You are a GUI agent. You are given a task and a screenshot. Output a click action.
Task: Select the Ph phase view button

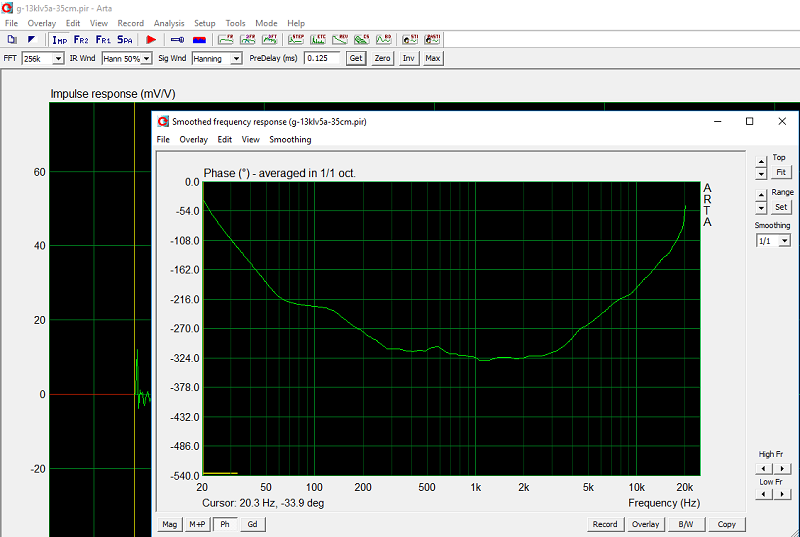tap(225, 524)
